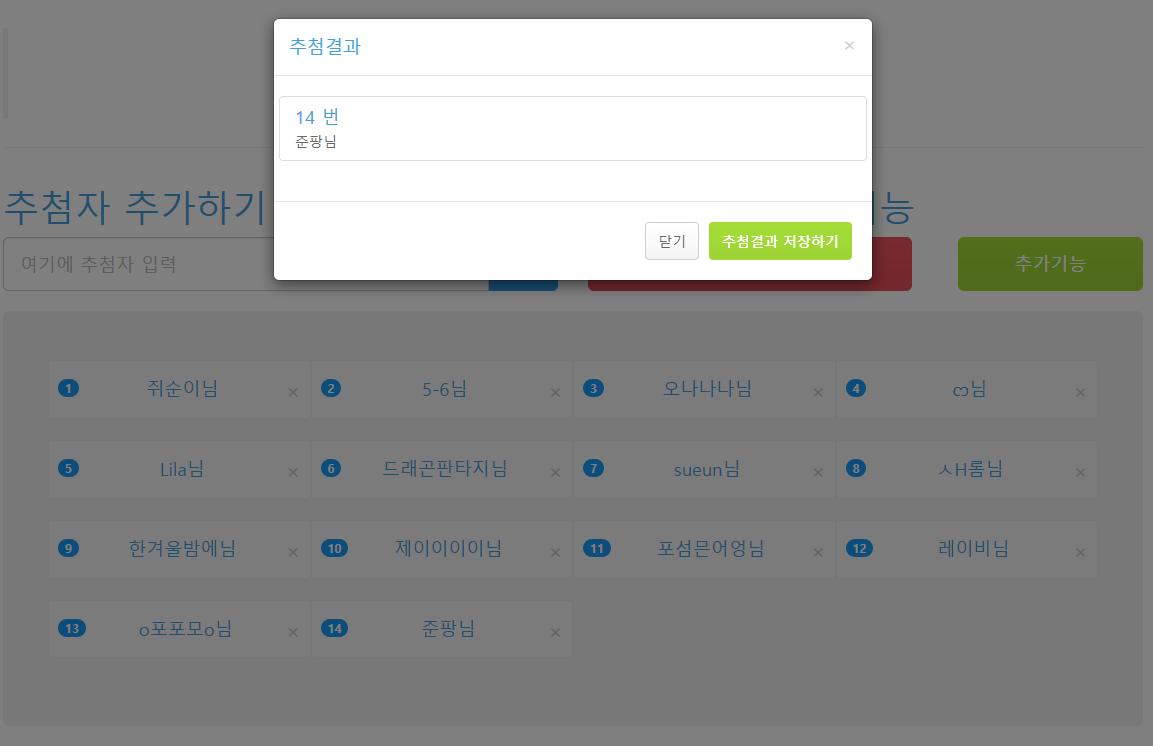Delete sueun님 entry via X icon
Viewport: 1153px width, 746px height.
pos(818,473)
